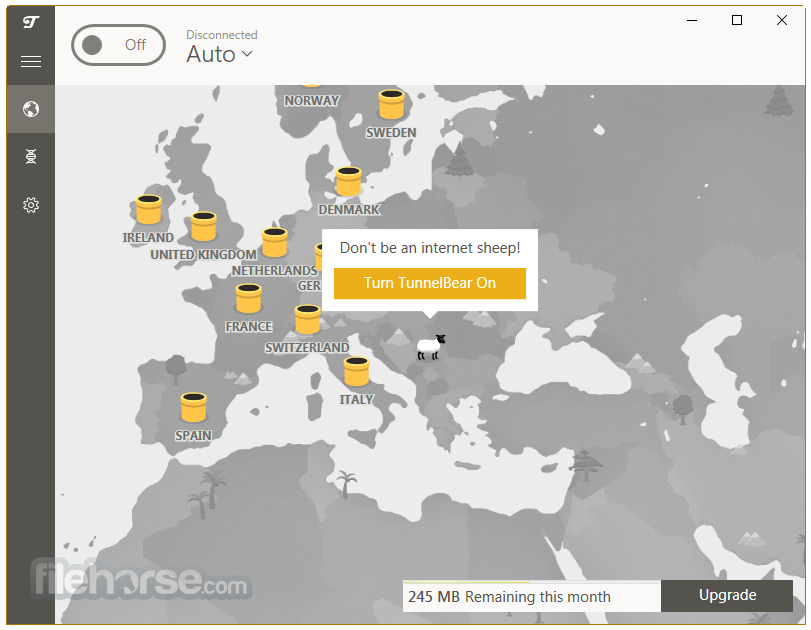Image resolution: width=811 pixels, height=630 pixels.
Task: Select the Ireland tunnel on the map
Action: click(148, 209)
